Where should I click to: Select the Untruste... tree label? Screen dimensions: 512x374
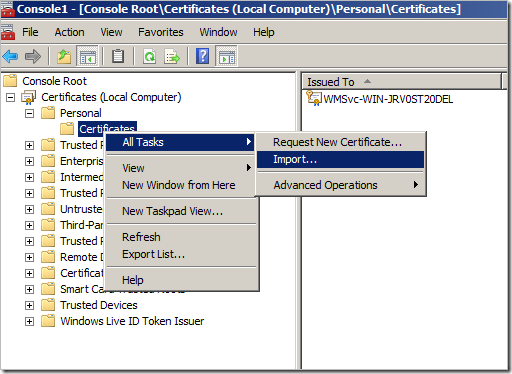pos(81,209)
